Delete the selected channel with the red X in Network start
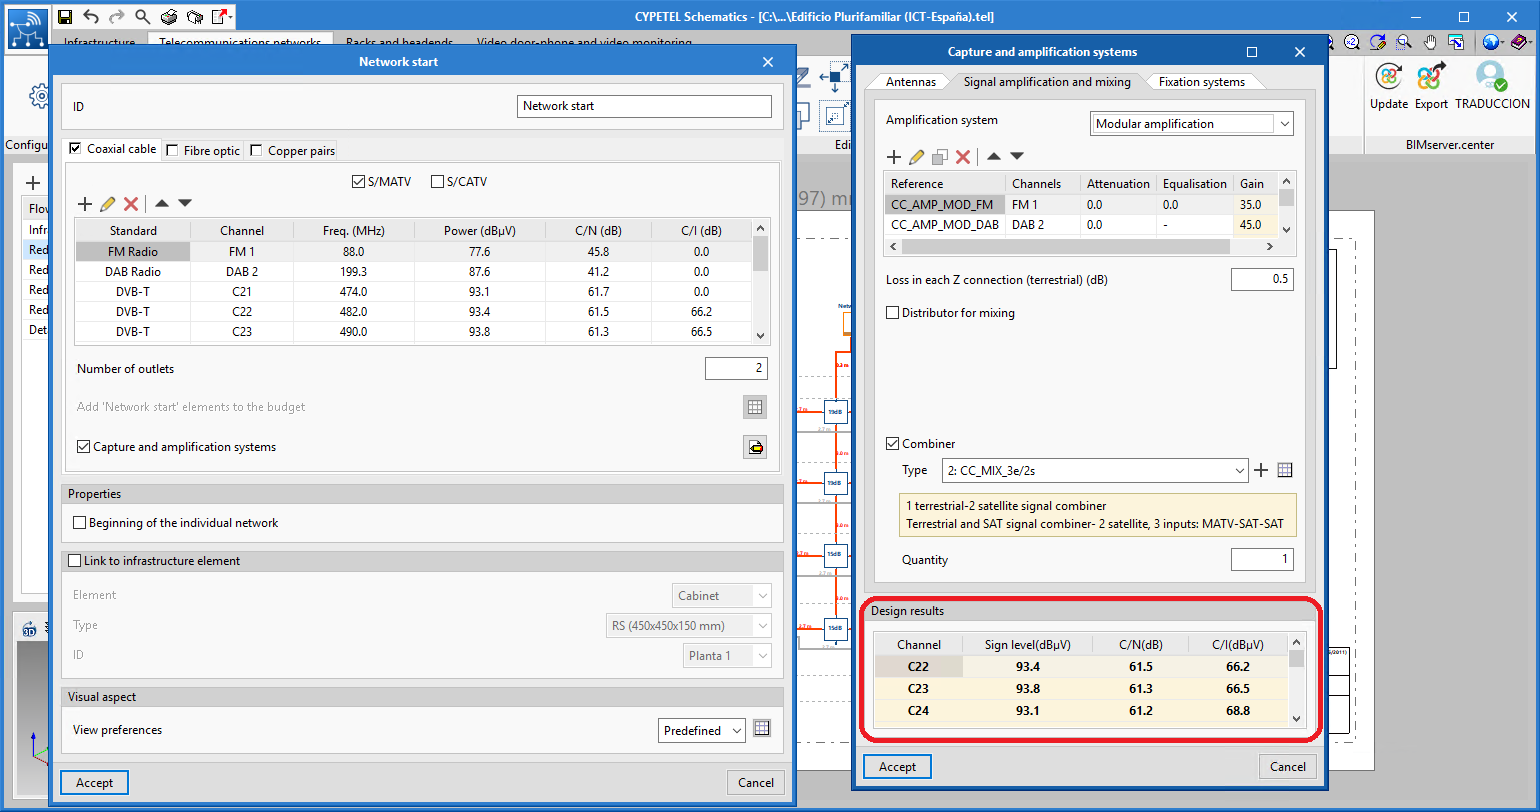This screenshot has width=1540, height=812. click(x=130, y=204)
